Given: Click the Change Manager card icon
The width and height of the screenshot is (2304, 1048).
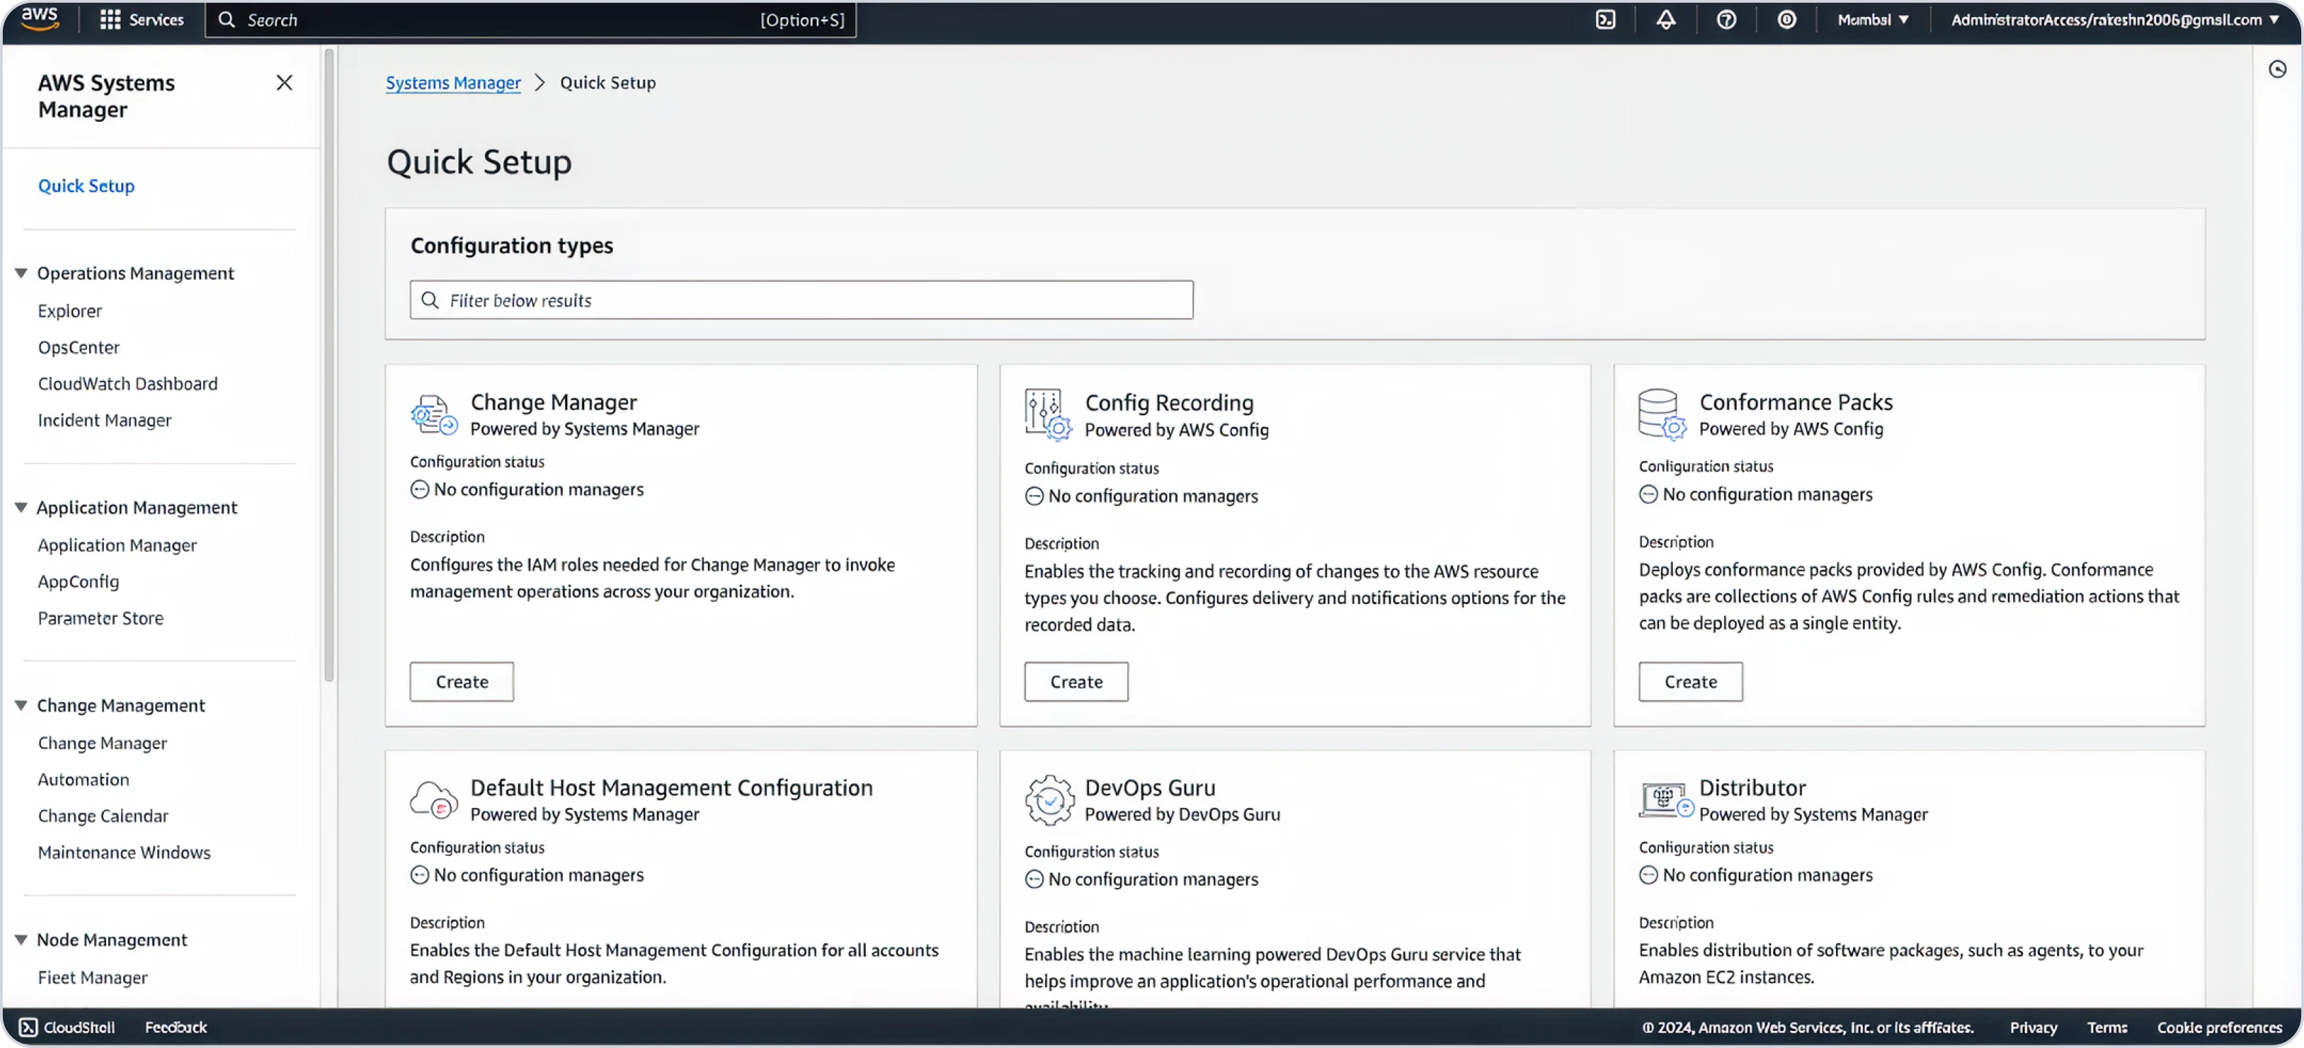Looking at the screenshot, I should tap(434, 414).
